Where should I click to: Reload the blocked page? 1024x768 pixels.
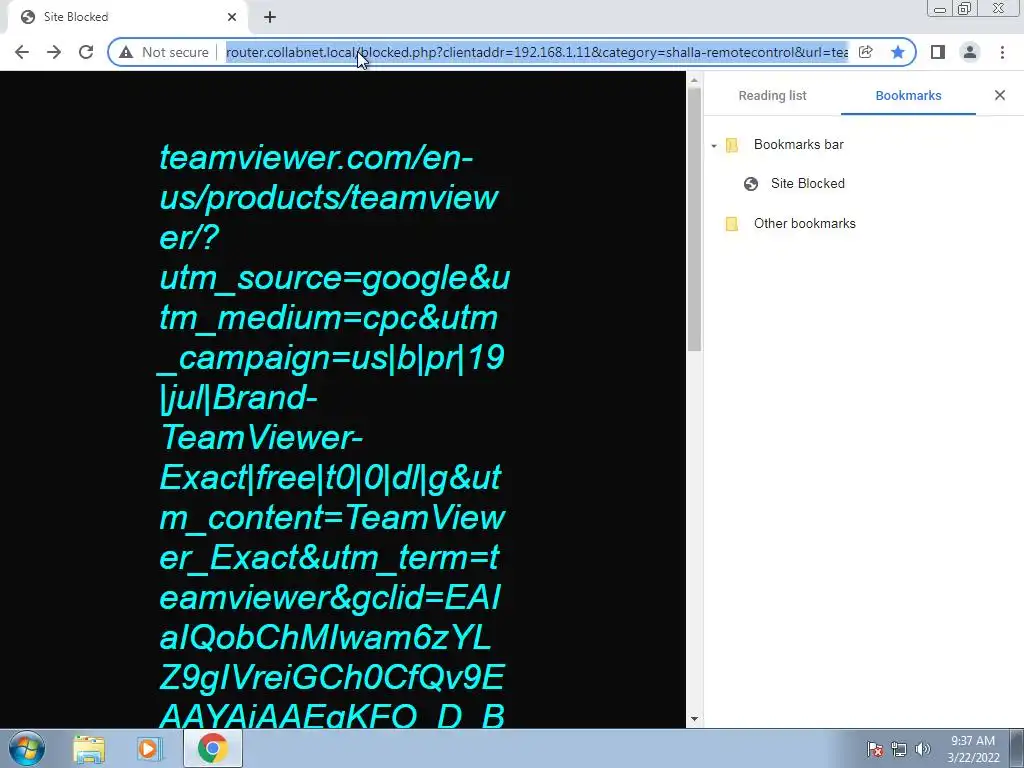[86, 52]
